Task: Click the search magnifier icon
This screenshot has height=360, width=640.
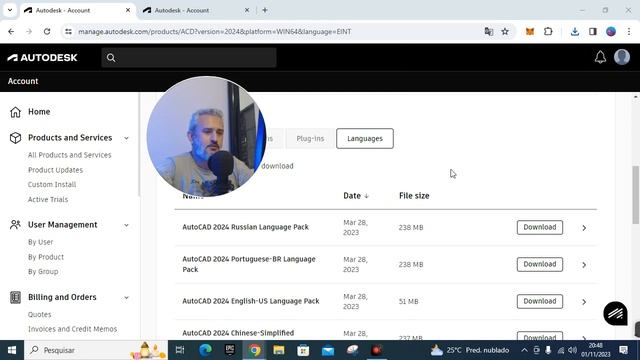Action: [x=111, y=58]
